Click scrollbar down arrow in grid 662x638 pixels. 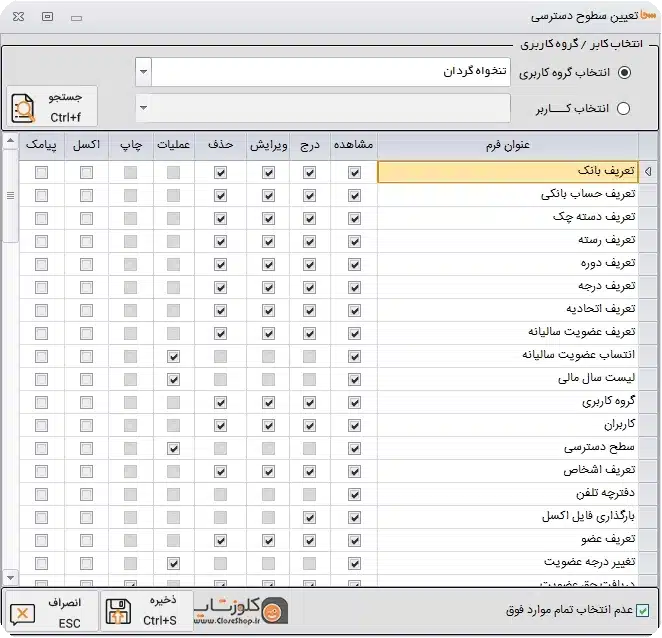[x=11, y=577]
